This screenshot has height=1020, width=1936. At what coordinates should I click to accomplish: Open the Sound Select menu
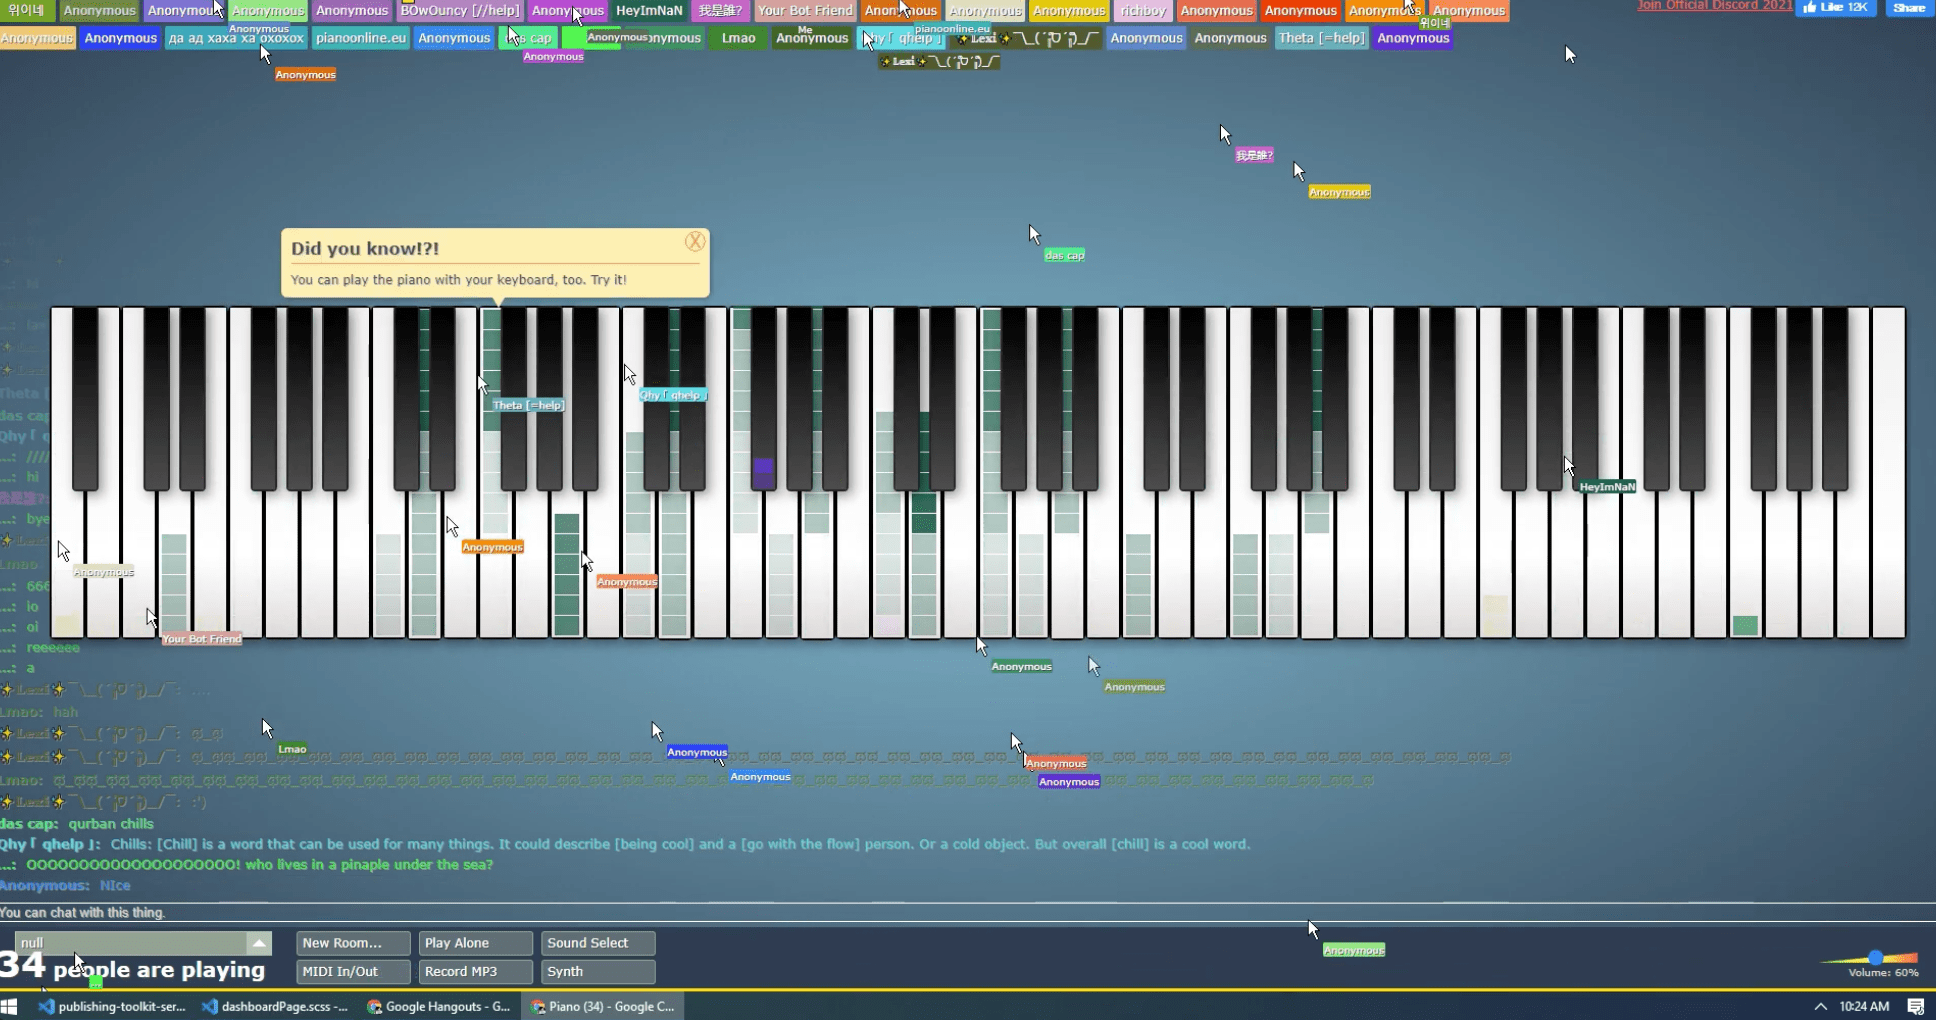tap(597, 943)
